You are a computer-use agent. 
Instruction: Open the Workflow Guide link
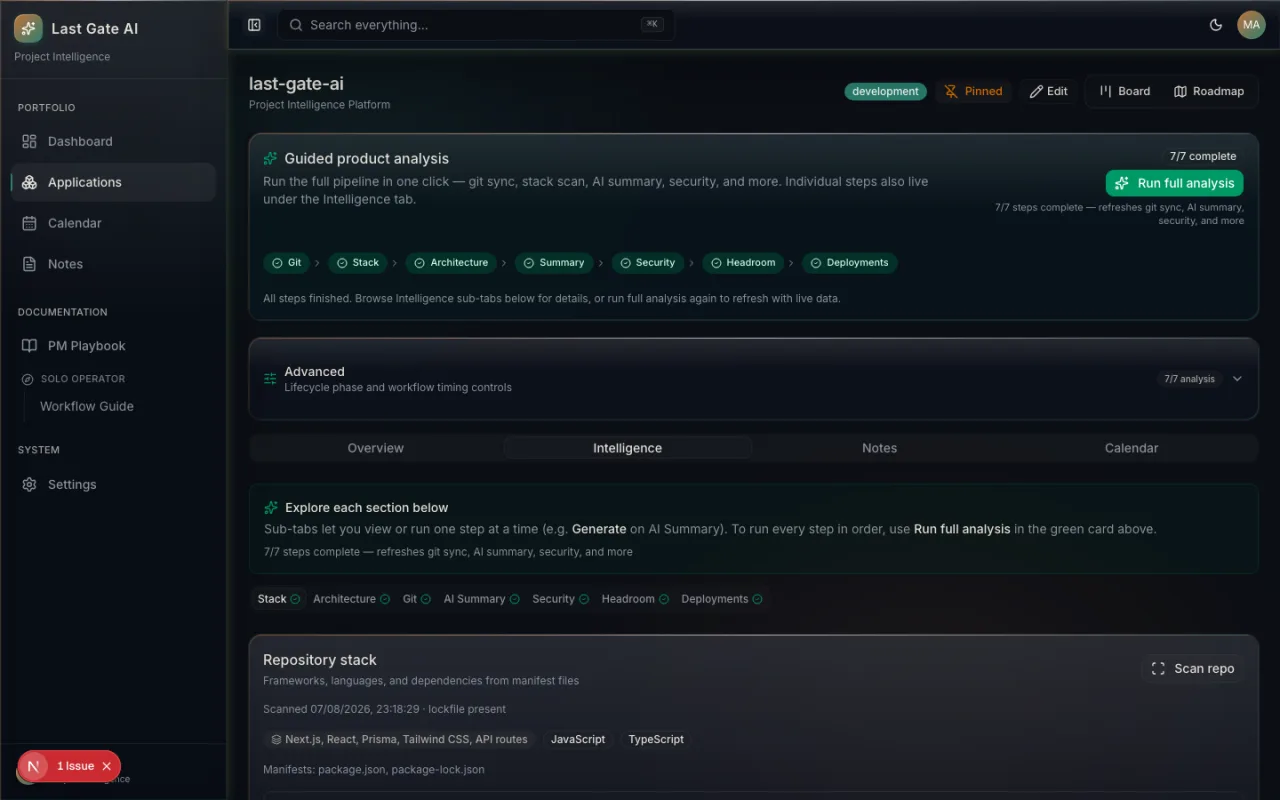pyautogui.click(x=87, y=407)
